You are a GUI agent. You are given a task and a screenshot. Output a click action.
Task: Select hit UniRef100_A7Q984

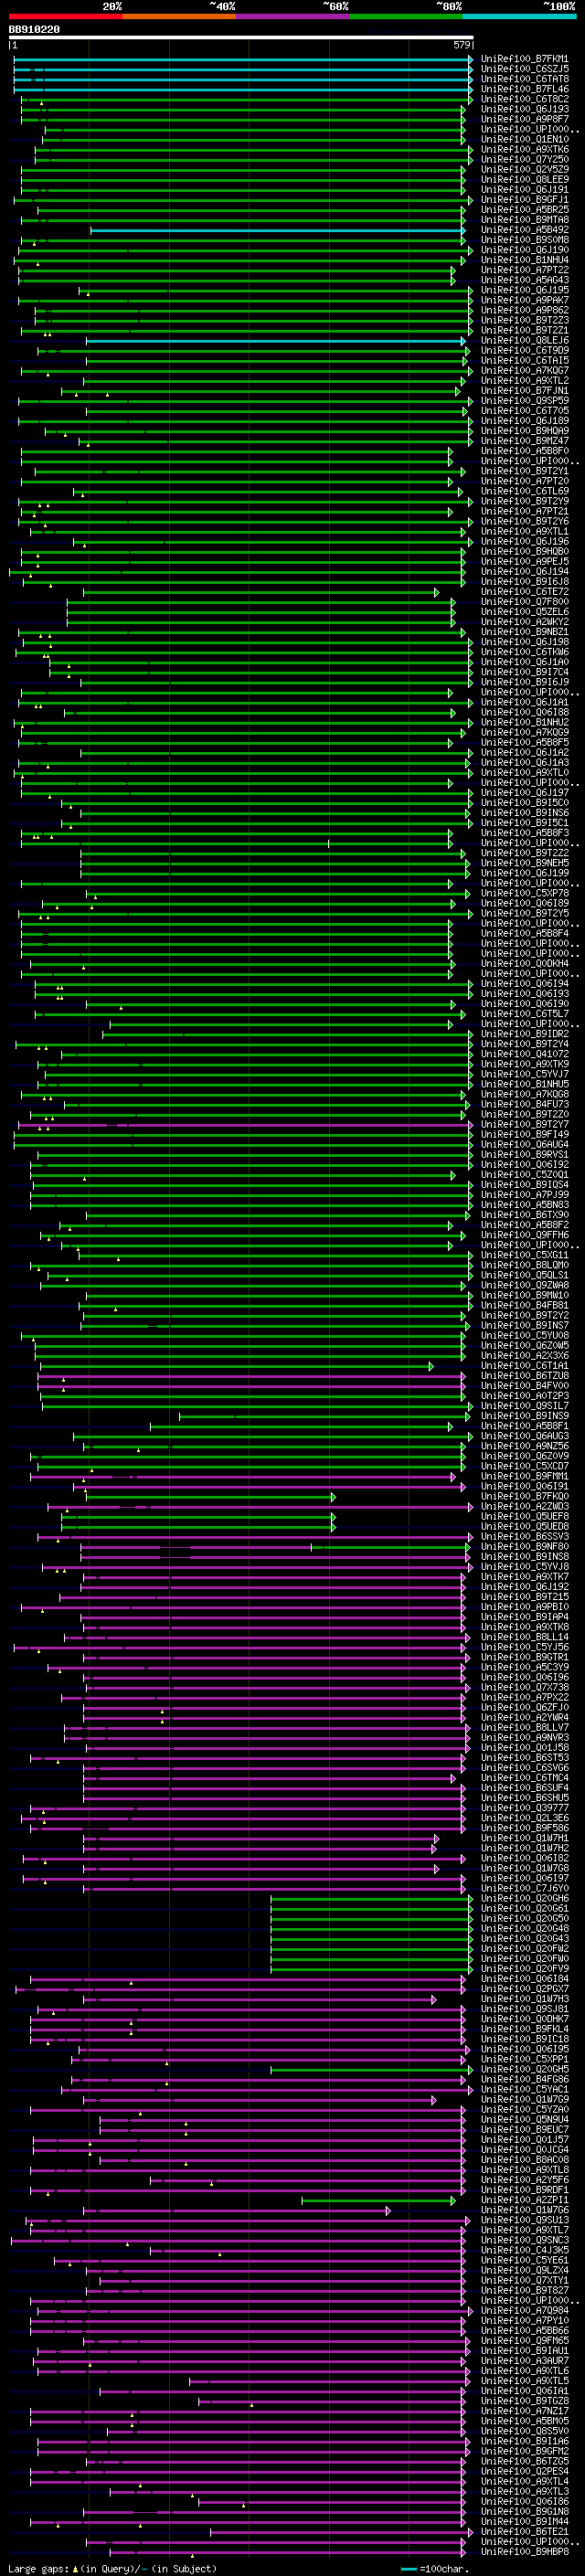[x=525, y=2310]
